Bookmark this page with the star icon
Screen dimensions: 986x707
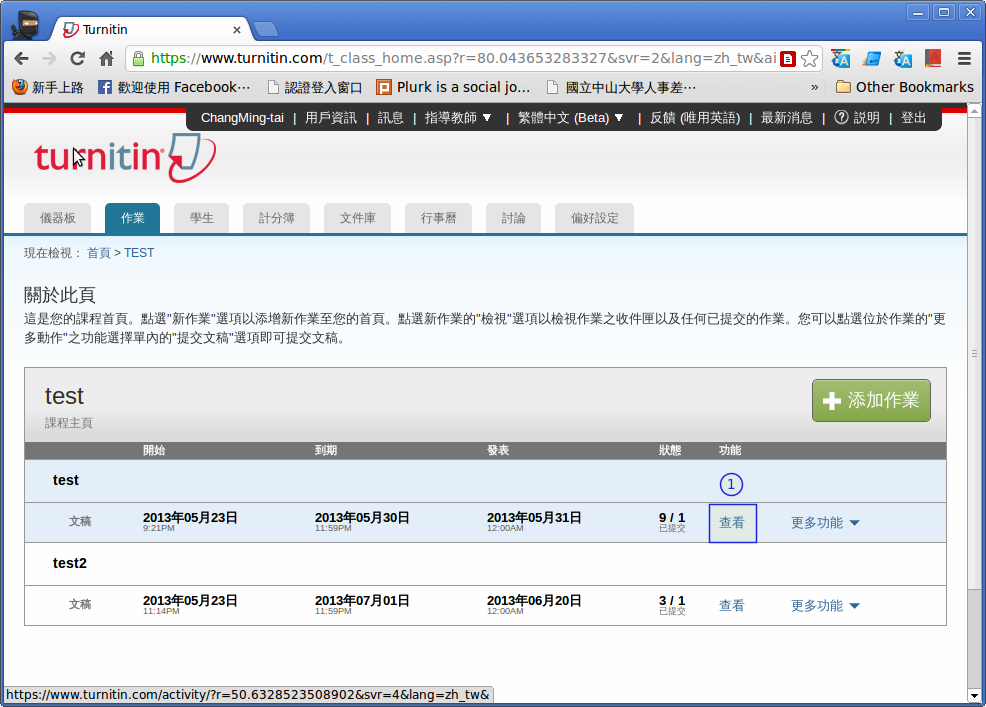(810, 59)
